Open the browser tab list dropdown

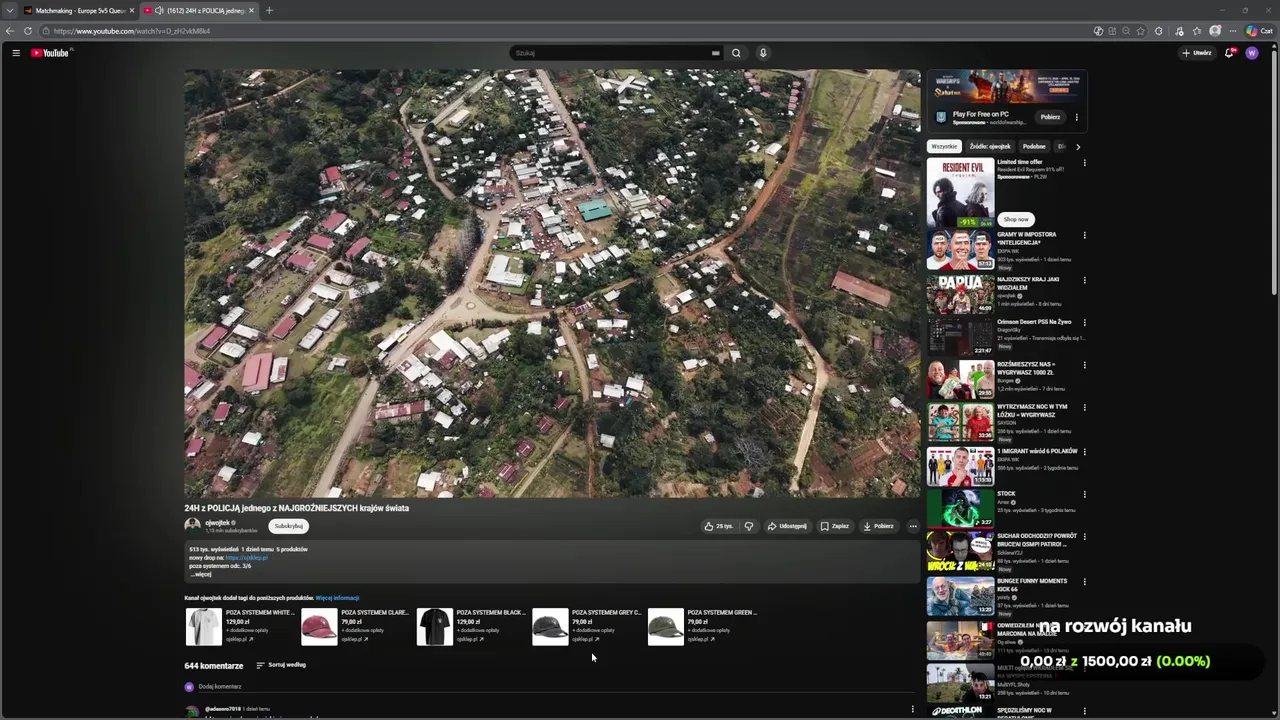[8, 10]
